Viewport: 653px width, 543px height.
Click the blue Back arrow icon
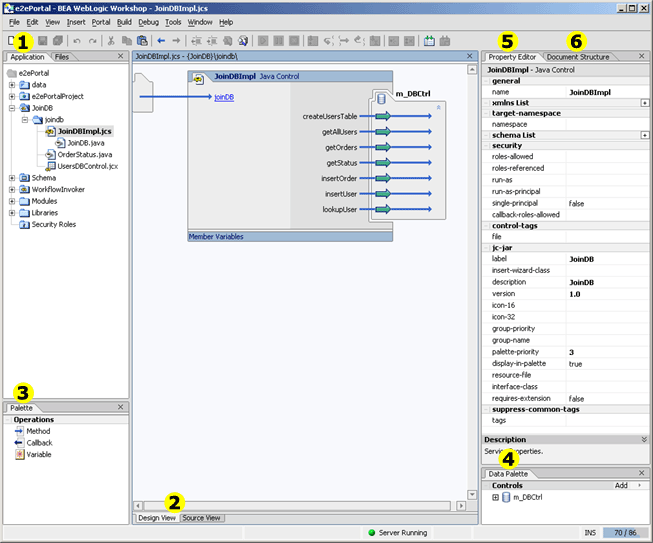point(161,40)
